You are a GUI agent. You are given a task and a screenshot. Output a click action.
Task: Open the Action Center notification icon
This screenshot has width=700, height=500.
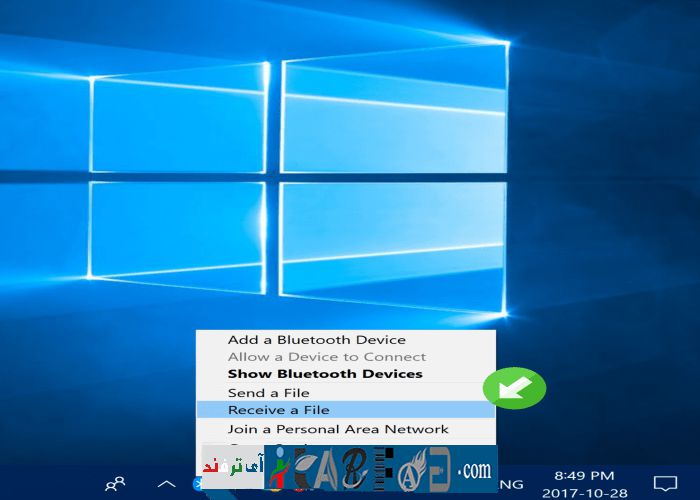pos(665,484)
